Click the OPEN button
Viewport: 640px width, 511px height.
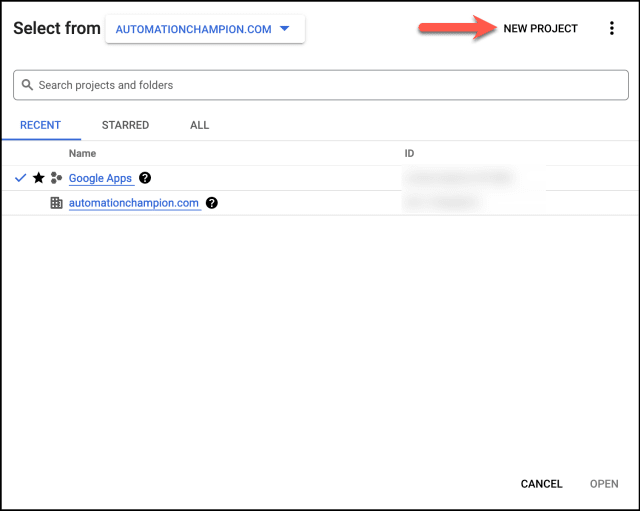tap(604, 484)
